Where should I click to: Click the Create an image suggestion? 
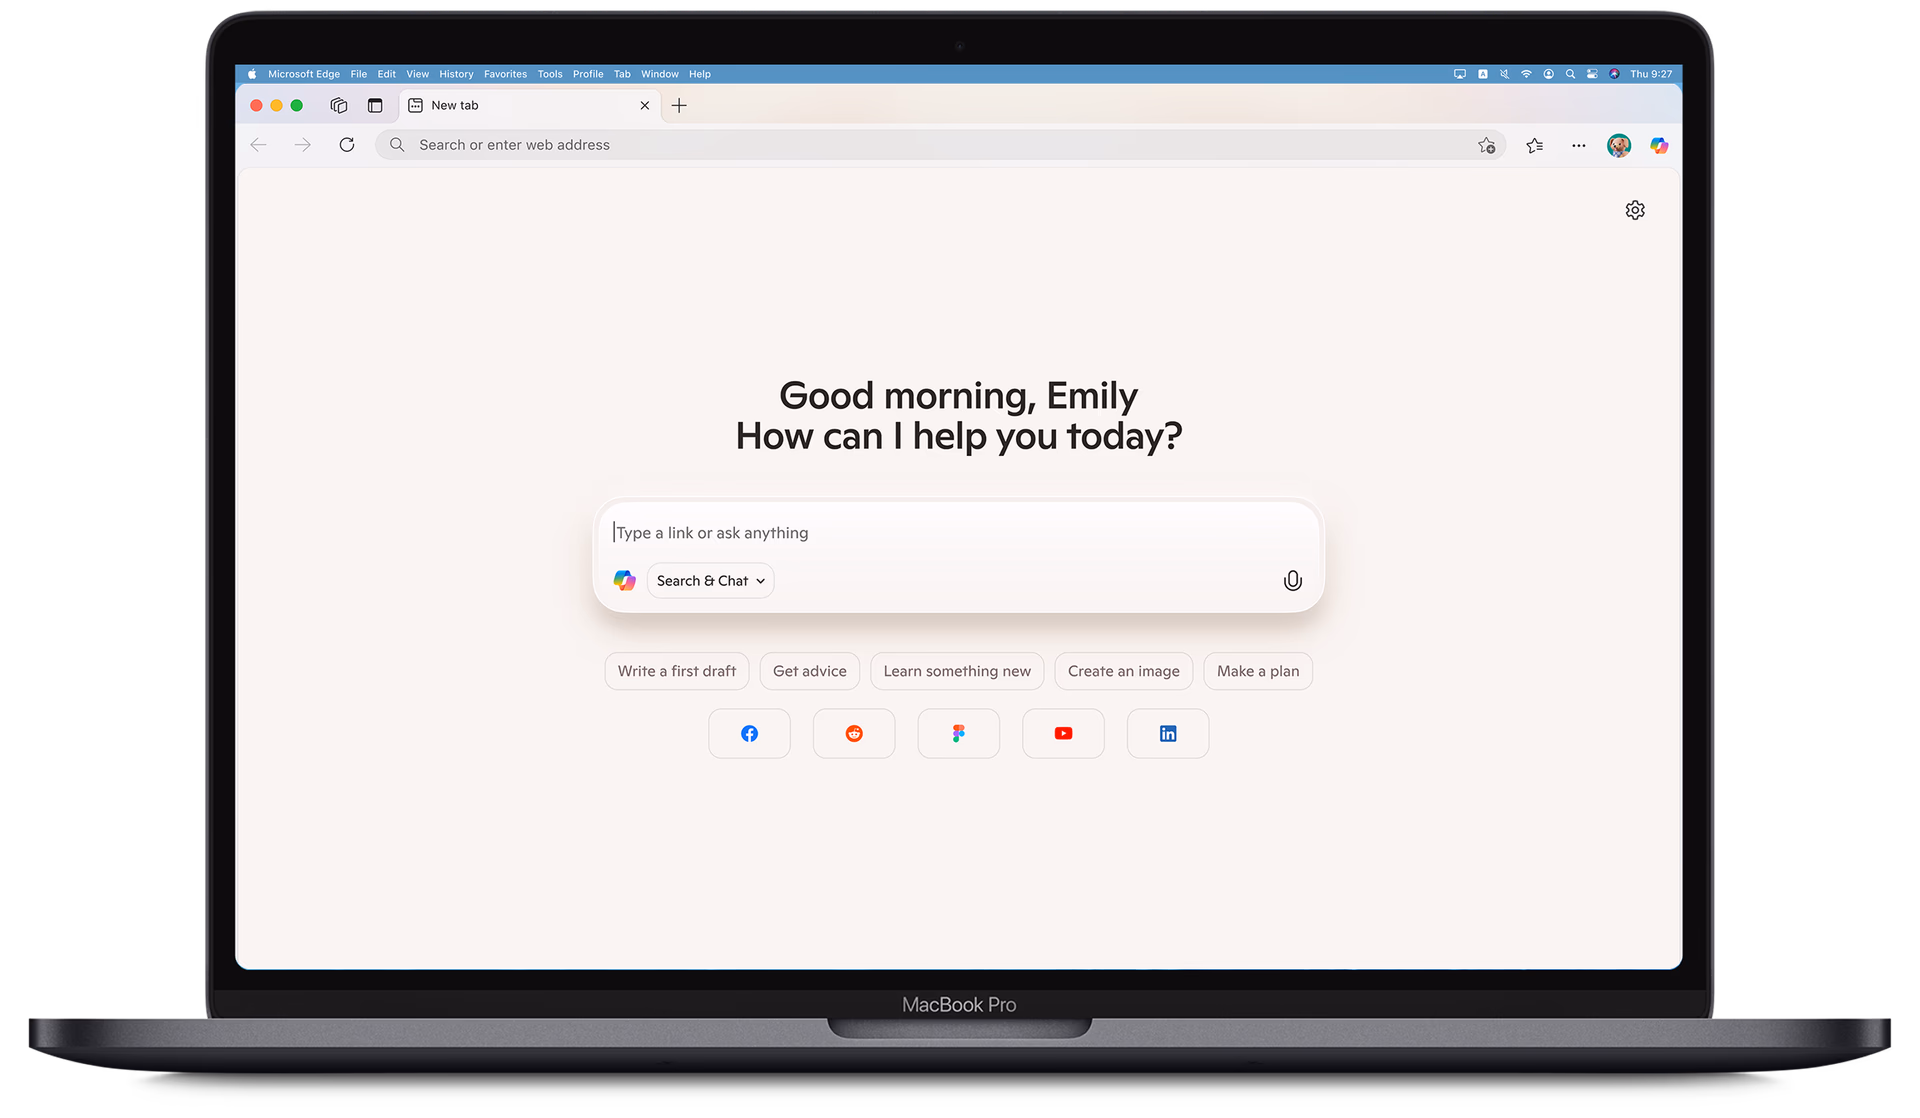(1123, 671)
